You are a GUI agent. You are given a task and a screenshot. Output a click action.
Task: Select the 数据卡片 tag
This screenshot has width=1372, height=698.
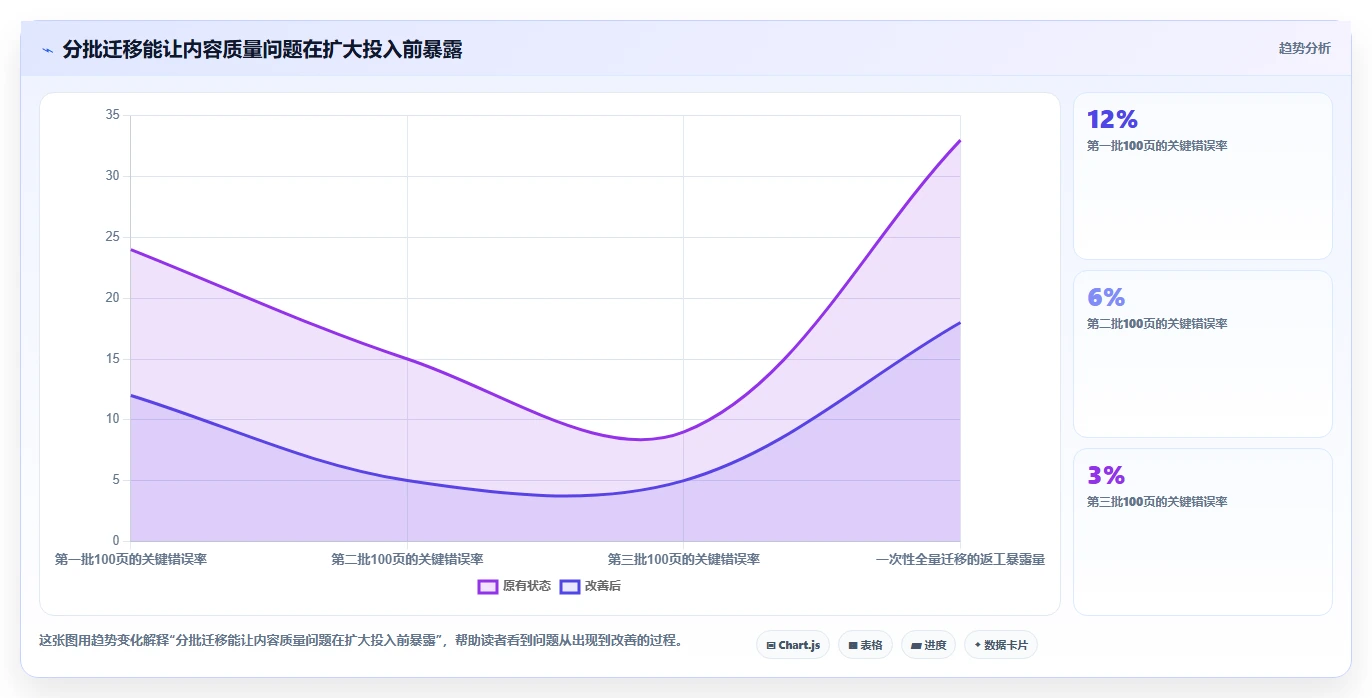pyautogui.click(x=1001, y=645)
